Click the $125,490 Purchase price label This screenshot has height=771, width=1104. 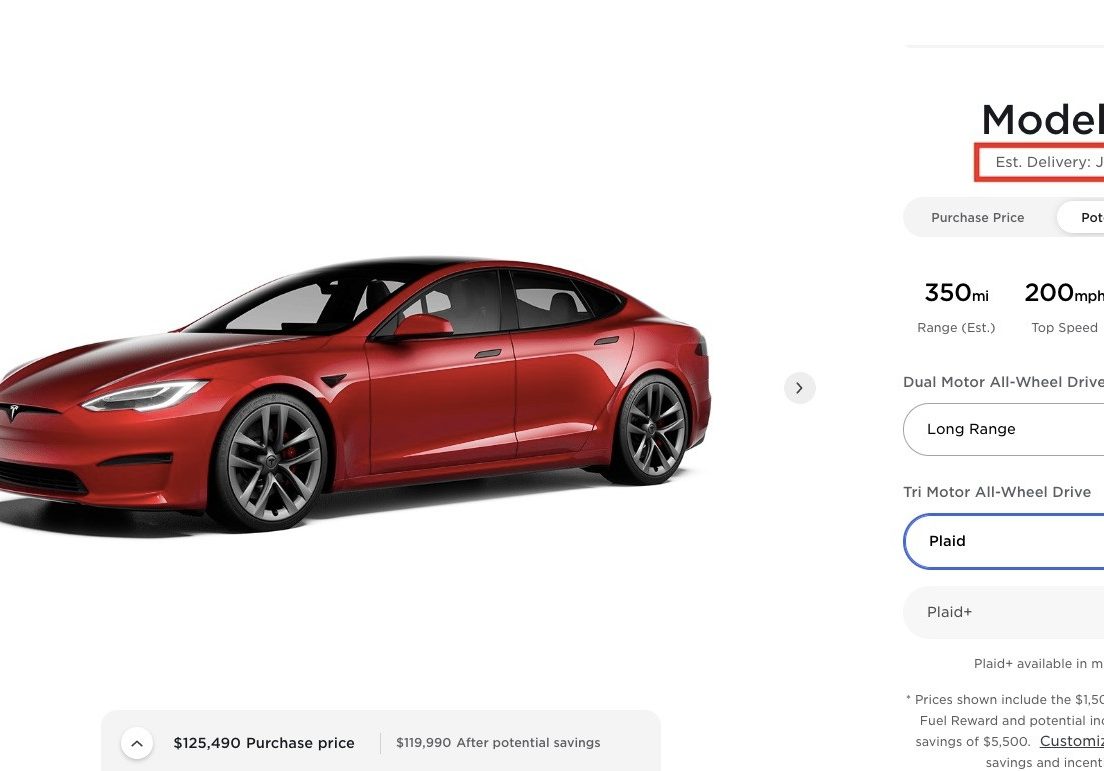pos(264,743)
